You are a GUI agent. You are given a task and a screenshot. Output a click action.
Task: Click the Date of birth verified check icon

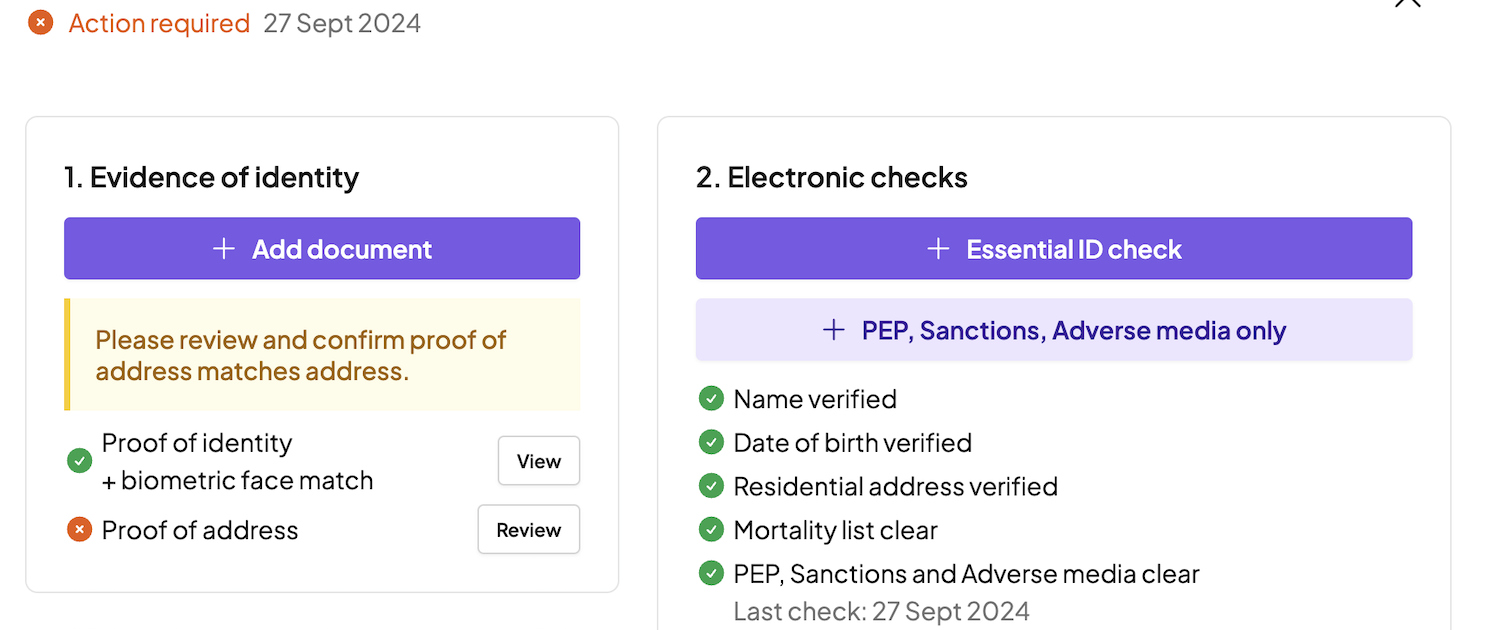click(x=711, y=442)
